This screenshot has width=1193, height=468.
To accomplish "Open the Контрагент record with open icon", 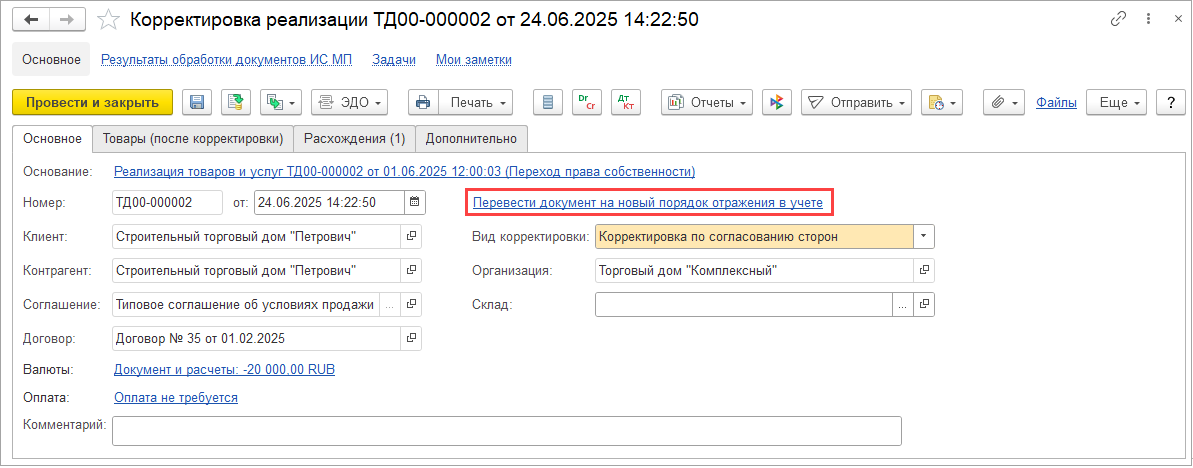I will (x=412, y=270).
